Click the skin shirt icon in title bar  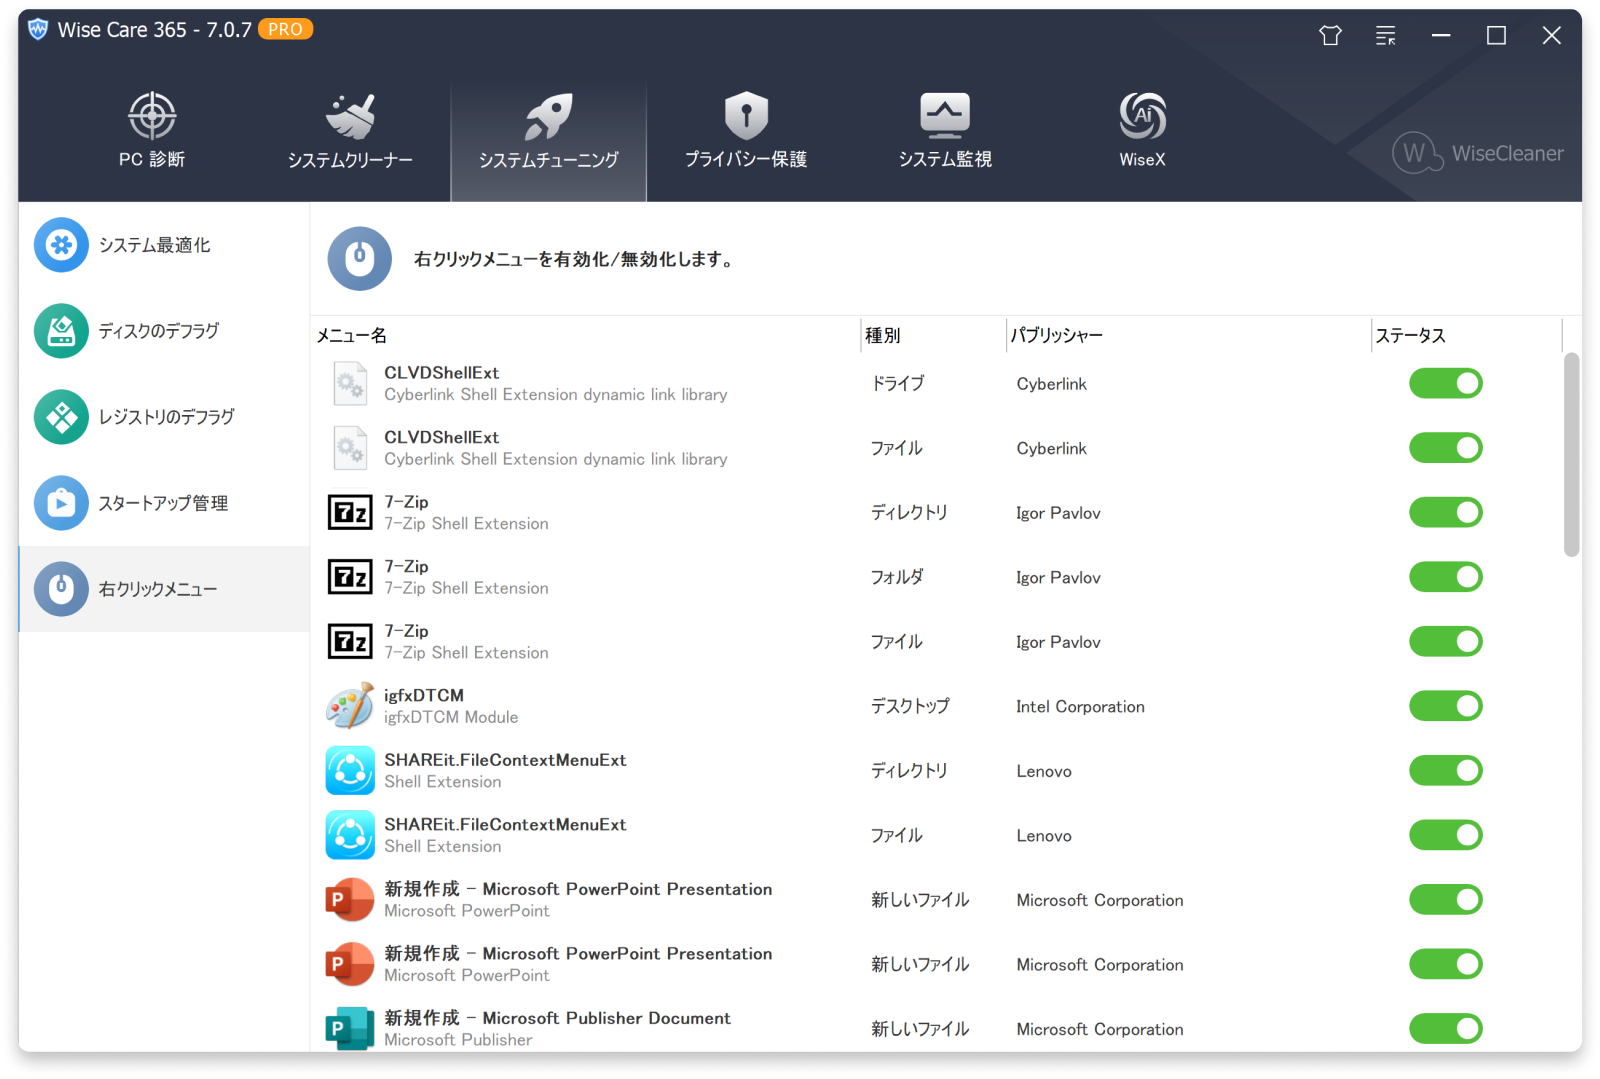pos(1330,36)
